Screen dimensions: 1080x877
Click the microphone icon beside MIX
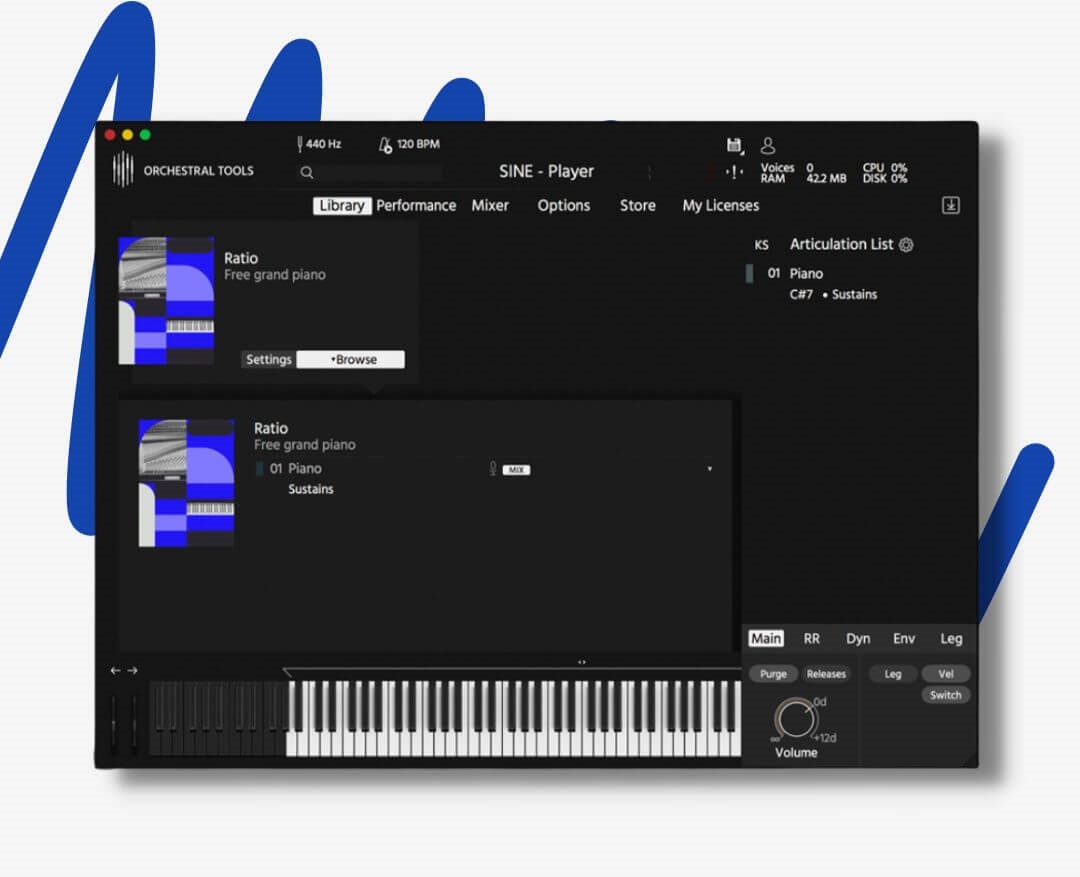(492, 468)
